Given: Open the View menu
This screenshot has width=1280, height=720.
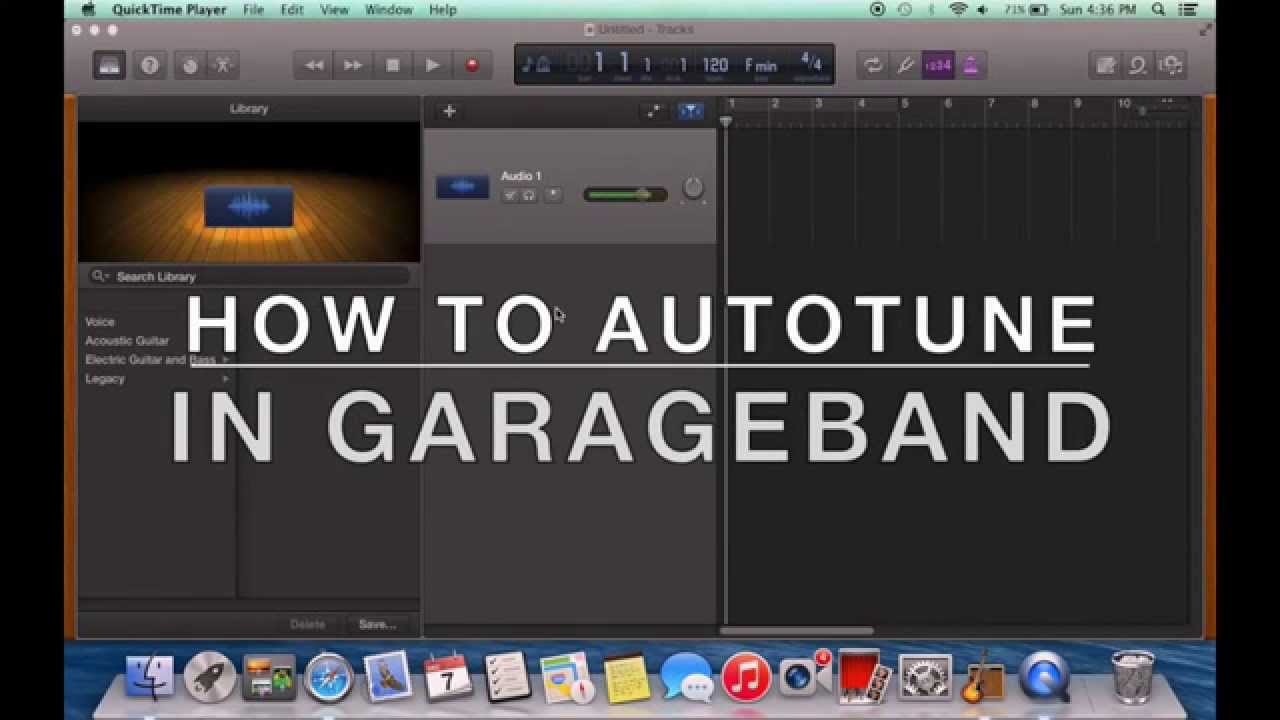Looking at the screenshot, I should [x=334, y=9].
